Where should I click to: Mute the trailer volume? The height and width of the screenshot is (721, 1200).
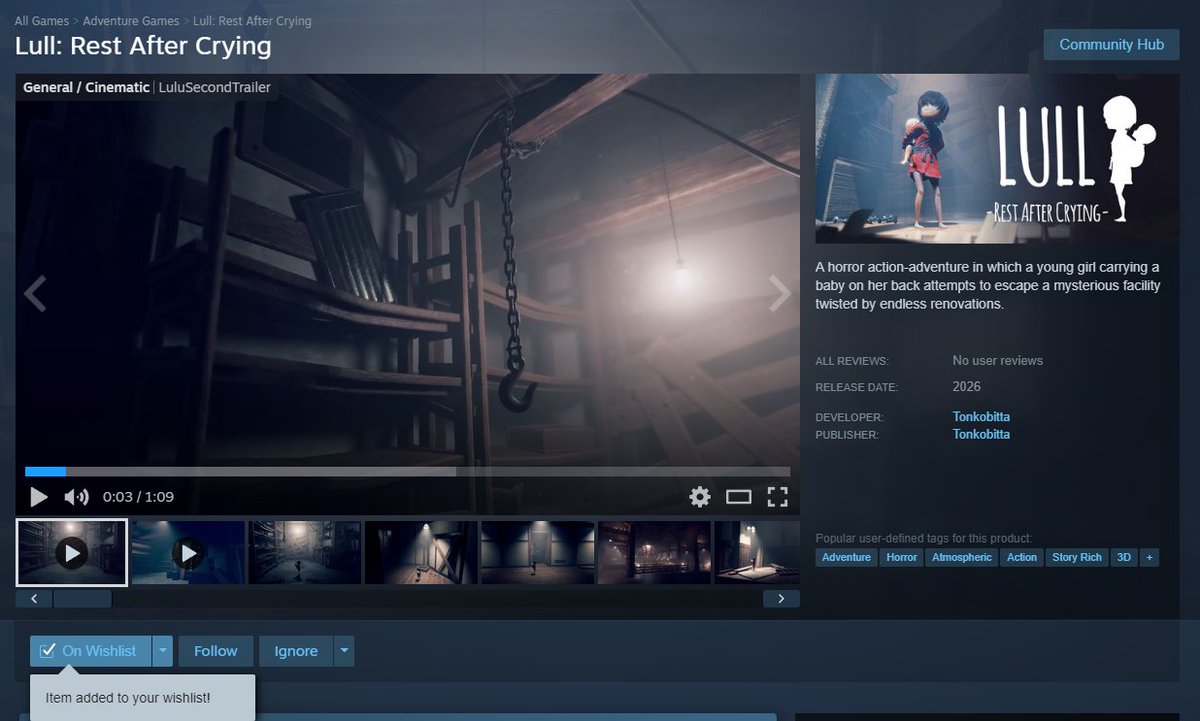pos(76,496)
